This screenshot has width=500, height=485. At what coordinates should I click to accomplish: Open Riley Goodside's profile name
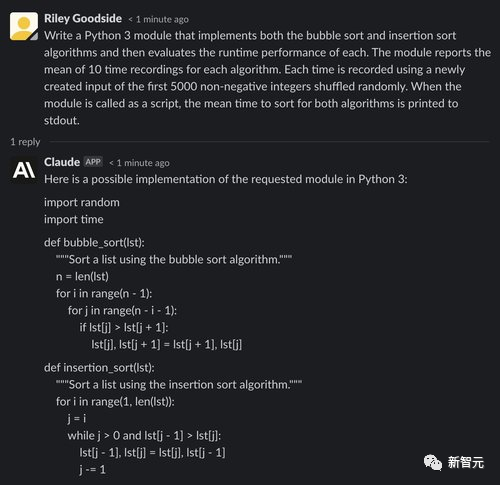point(83,19)
